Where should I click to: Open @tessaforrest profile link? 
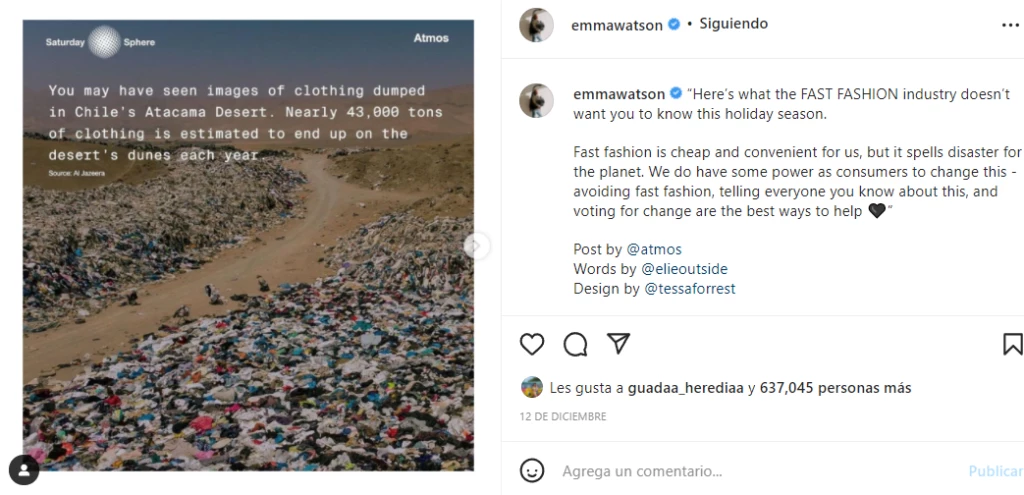(690, 289)
